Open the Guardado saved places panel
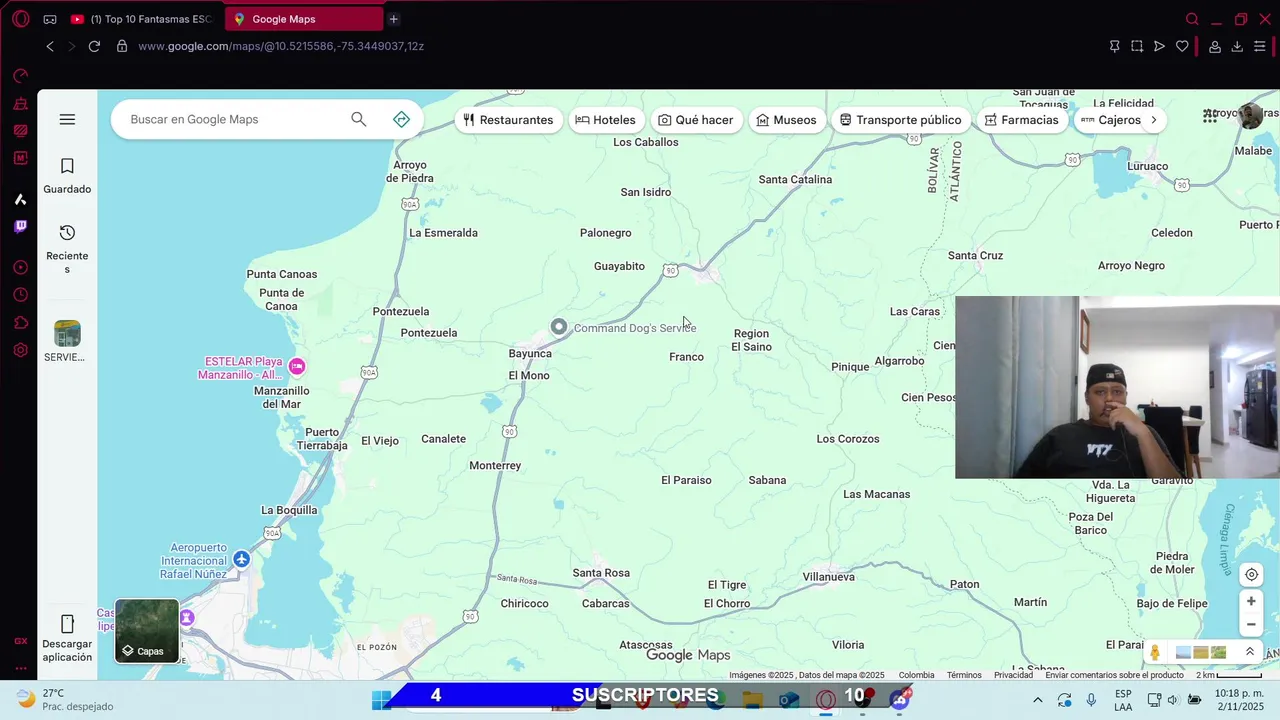The height and width of the screenshot is (720, 1280). 67,176
